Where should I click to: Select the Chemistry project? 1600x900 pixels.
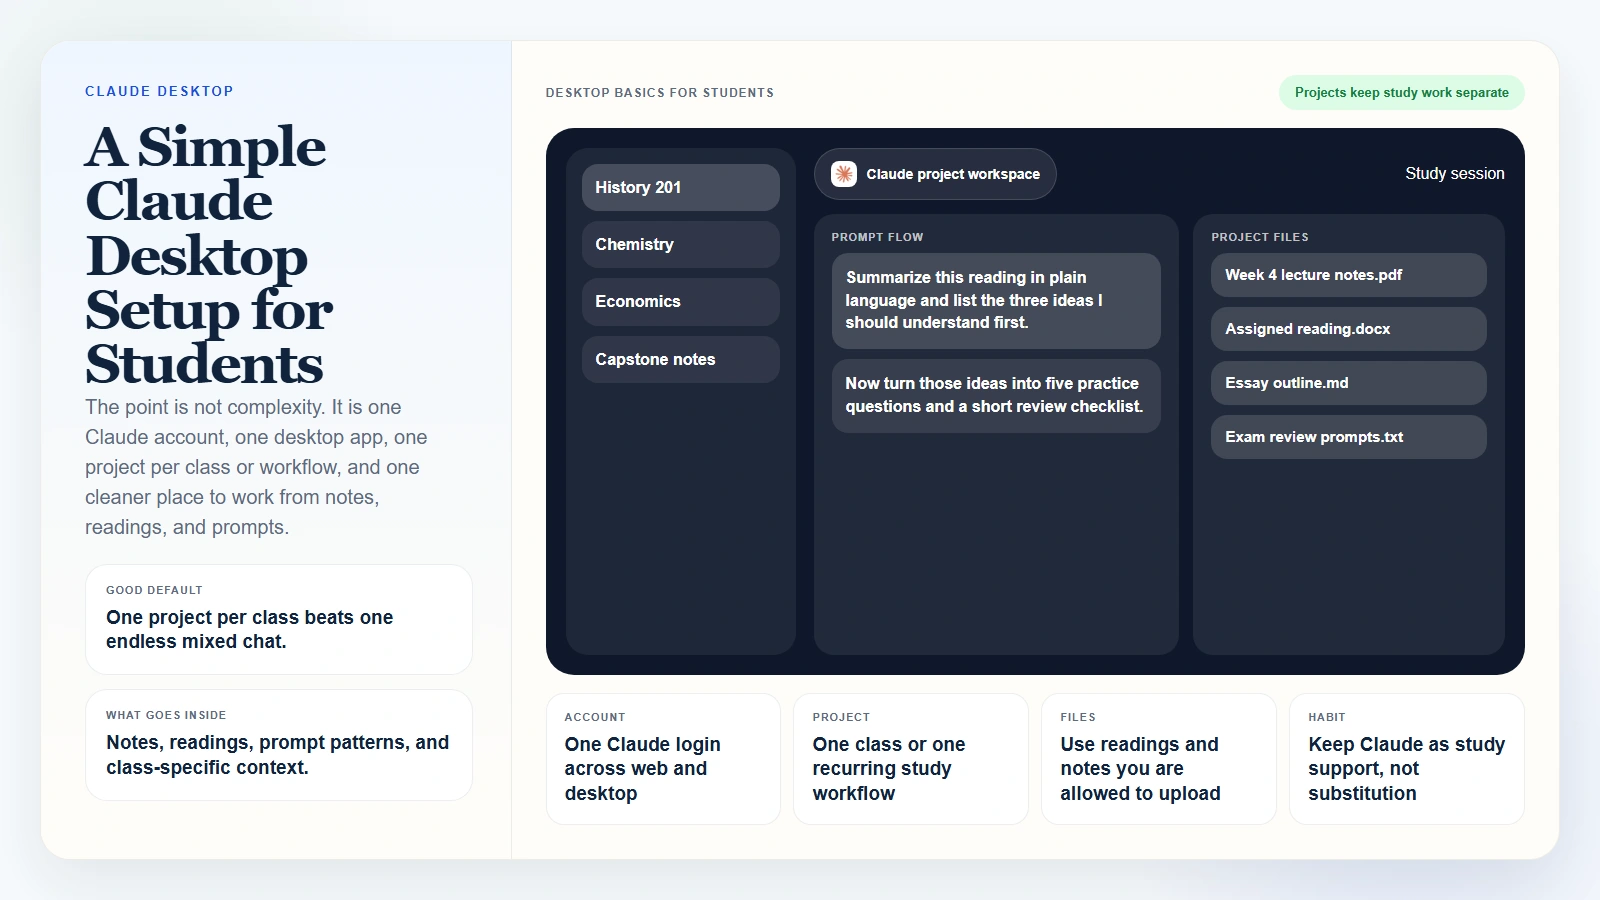pos(680,244)
